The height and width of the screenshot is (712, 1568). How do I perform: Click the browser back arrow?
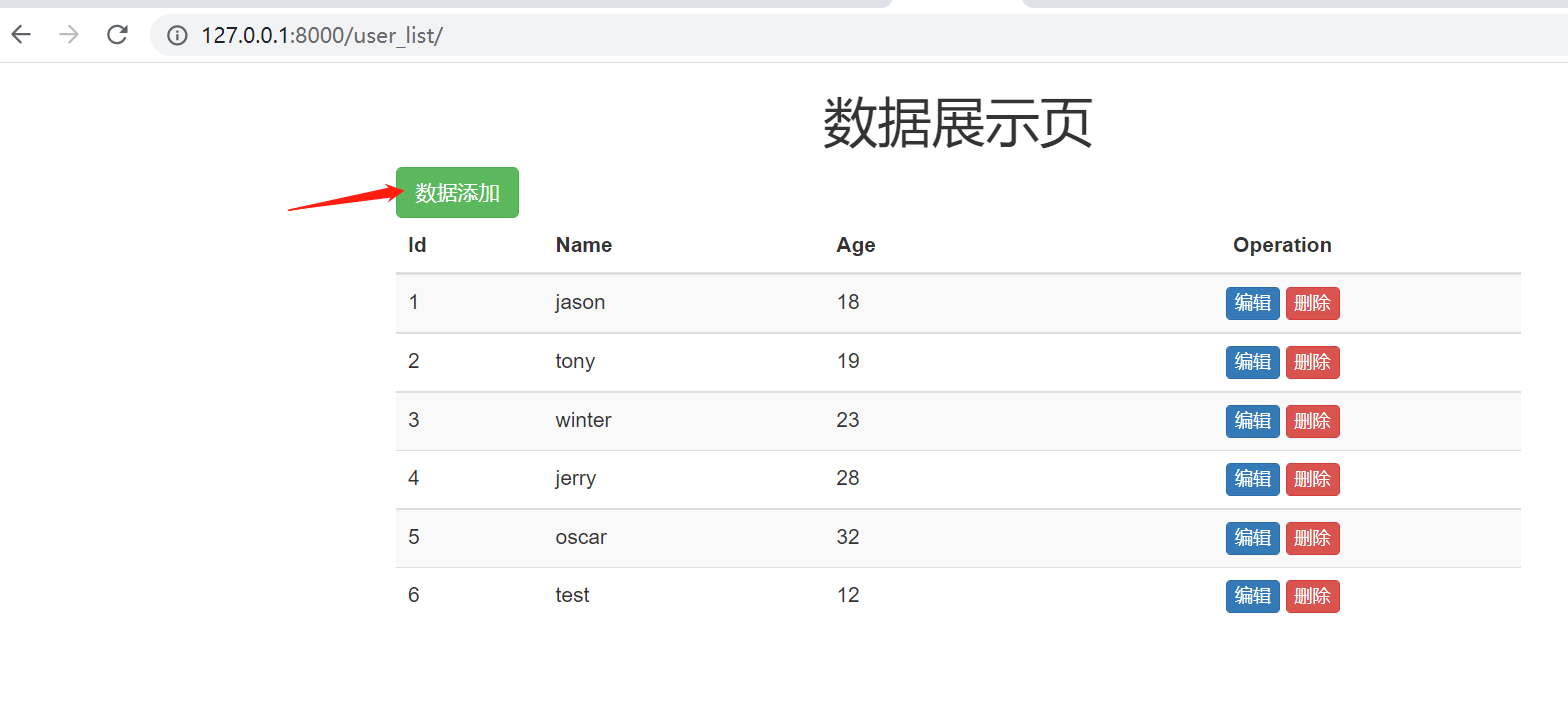(x=21, y=35)
